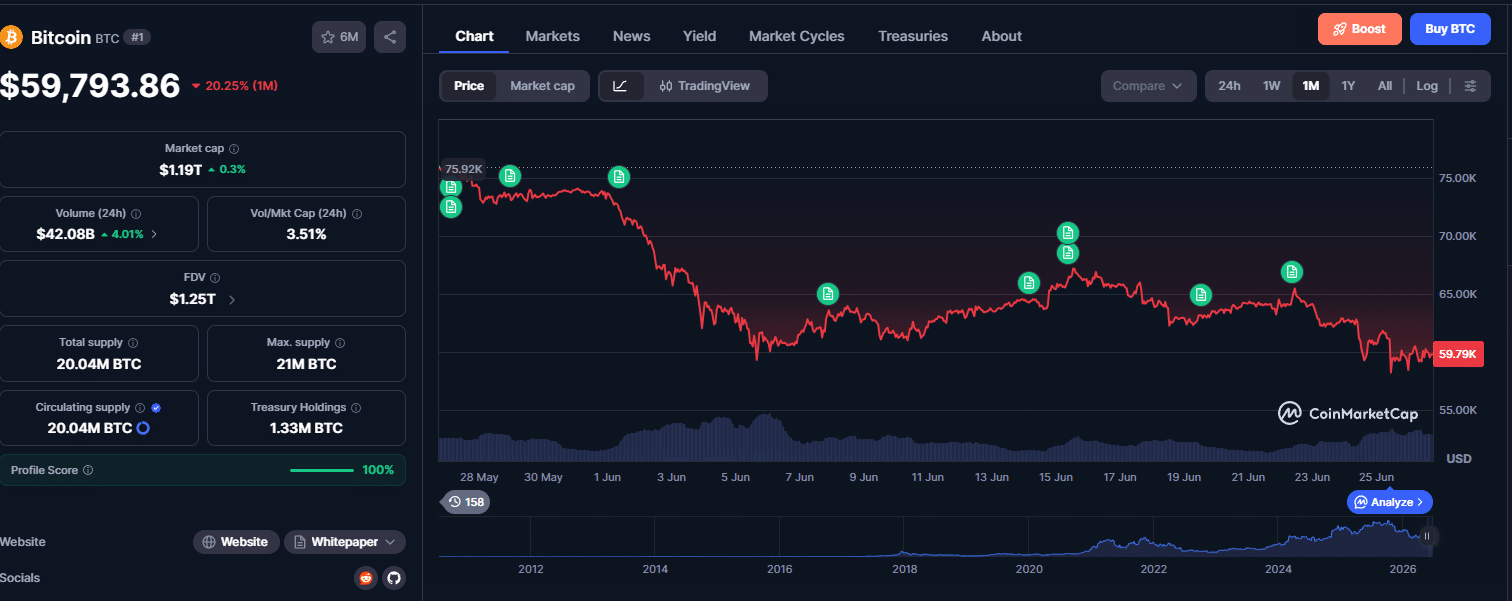Select the line chart style icon
Viewport: 1512px width, 601px height.
click(620, 86)
